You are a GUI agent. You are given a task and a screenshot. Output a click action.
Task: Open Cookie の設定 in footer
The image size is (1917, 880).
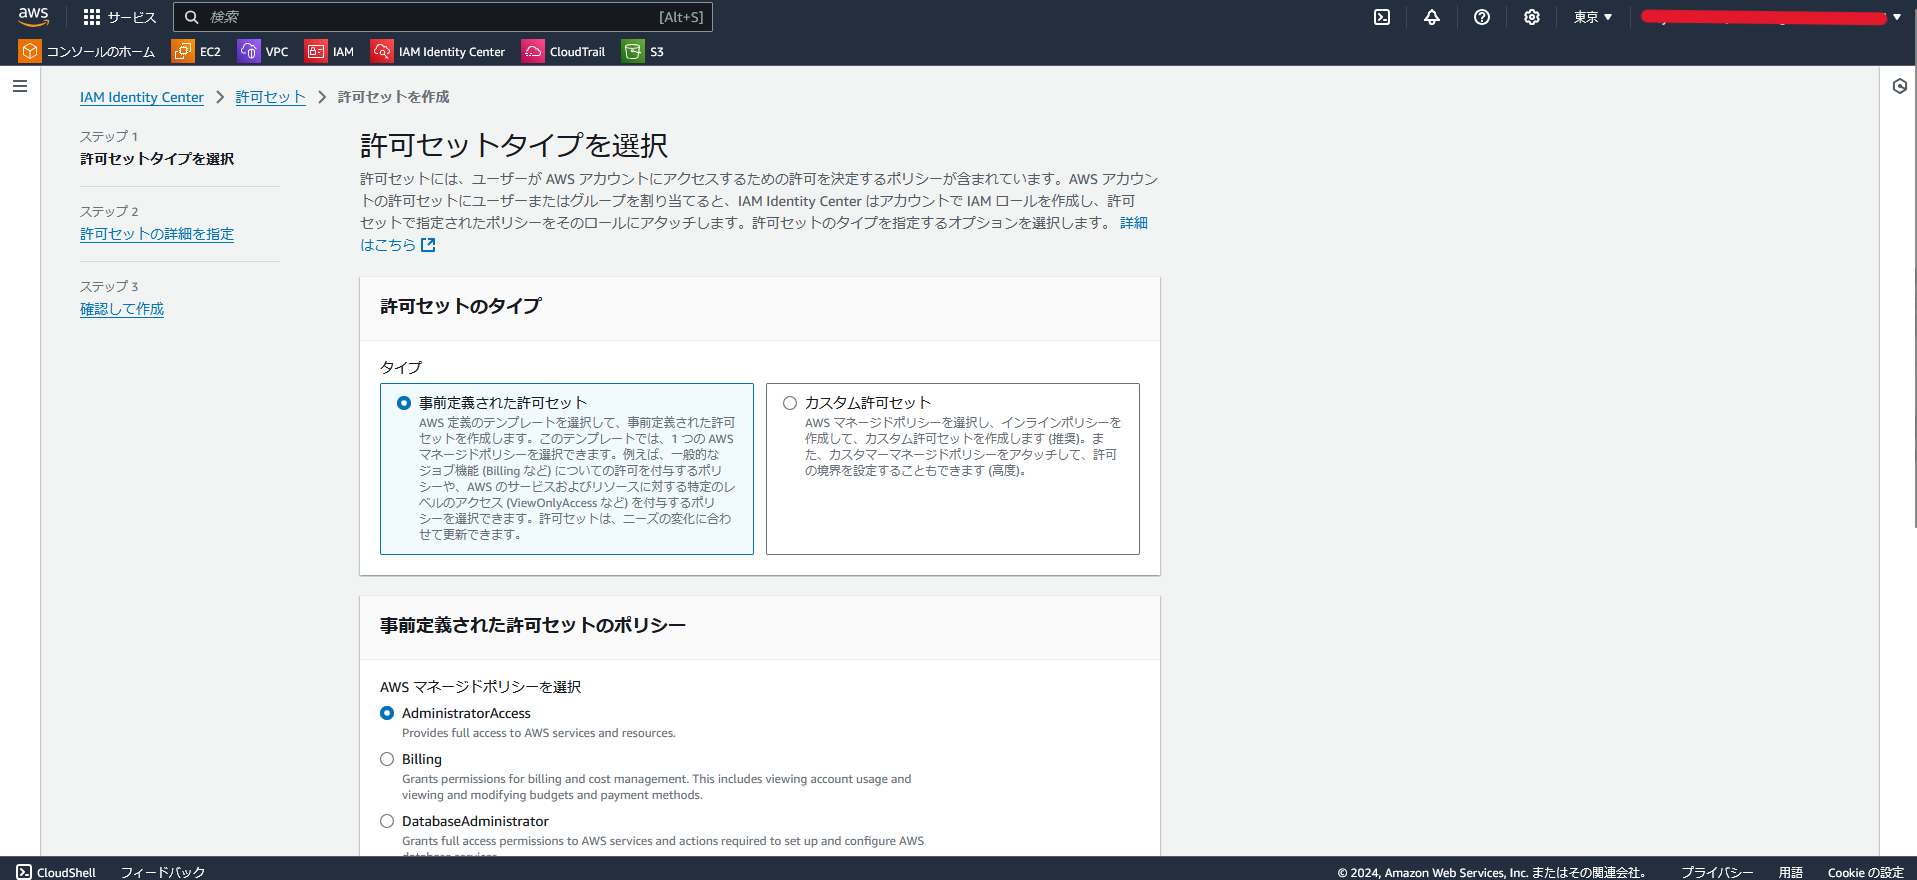[x=1866, y=872]
